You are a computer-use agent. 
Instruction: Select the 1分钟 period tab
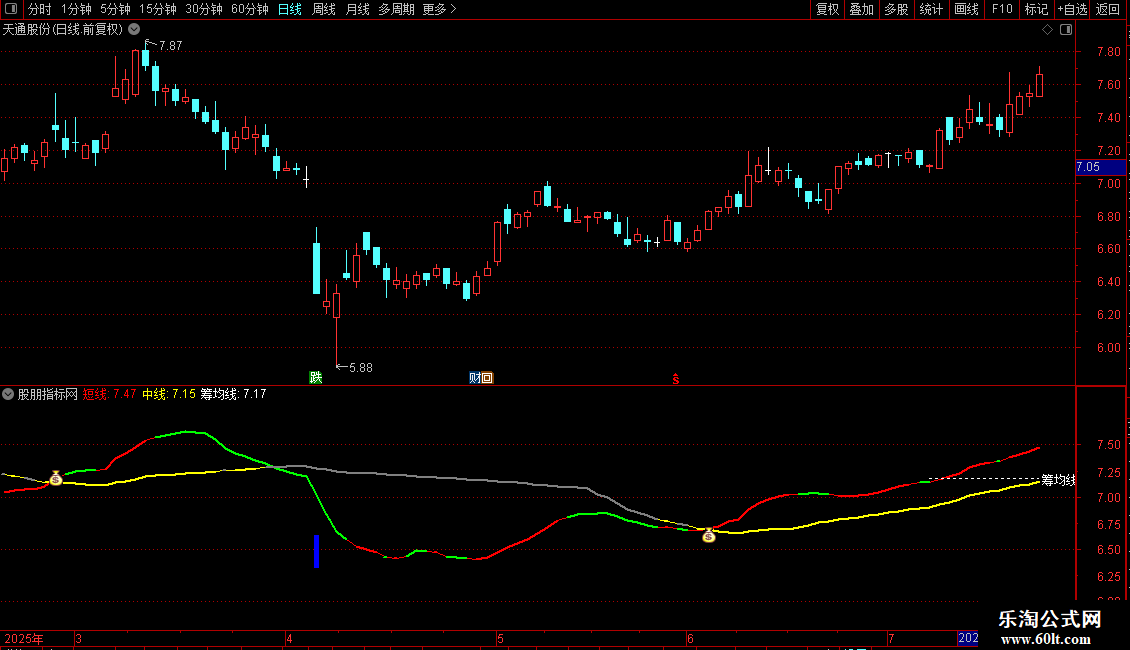76,9
